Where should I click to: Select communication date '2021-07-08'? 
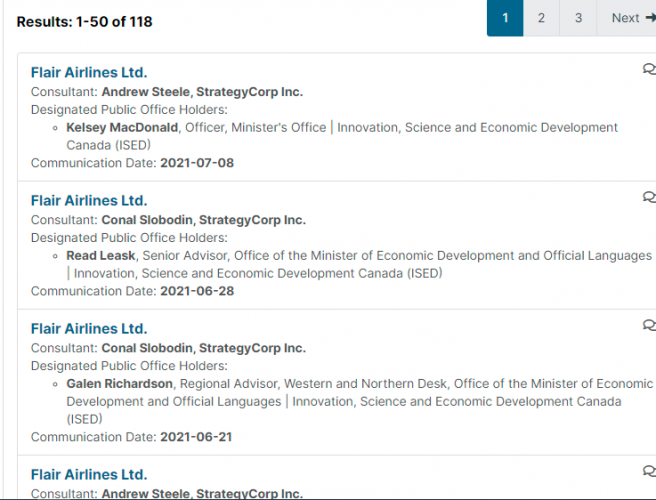click(197, 163)
